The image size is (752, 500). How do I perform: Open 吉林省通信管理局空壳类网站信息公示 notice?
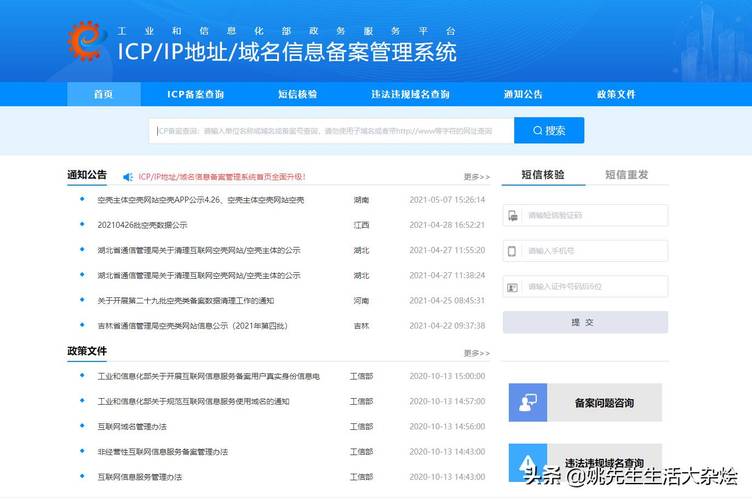tap(192, 326)
